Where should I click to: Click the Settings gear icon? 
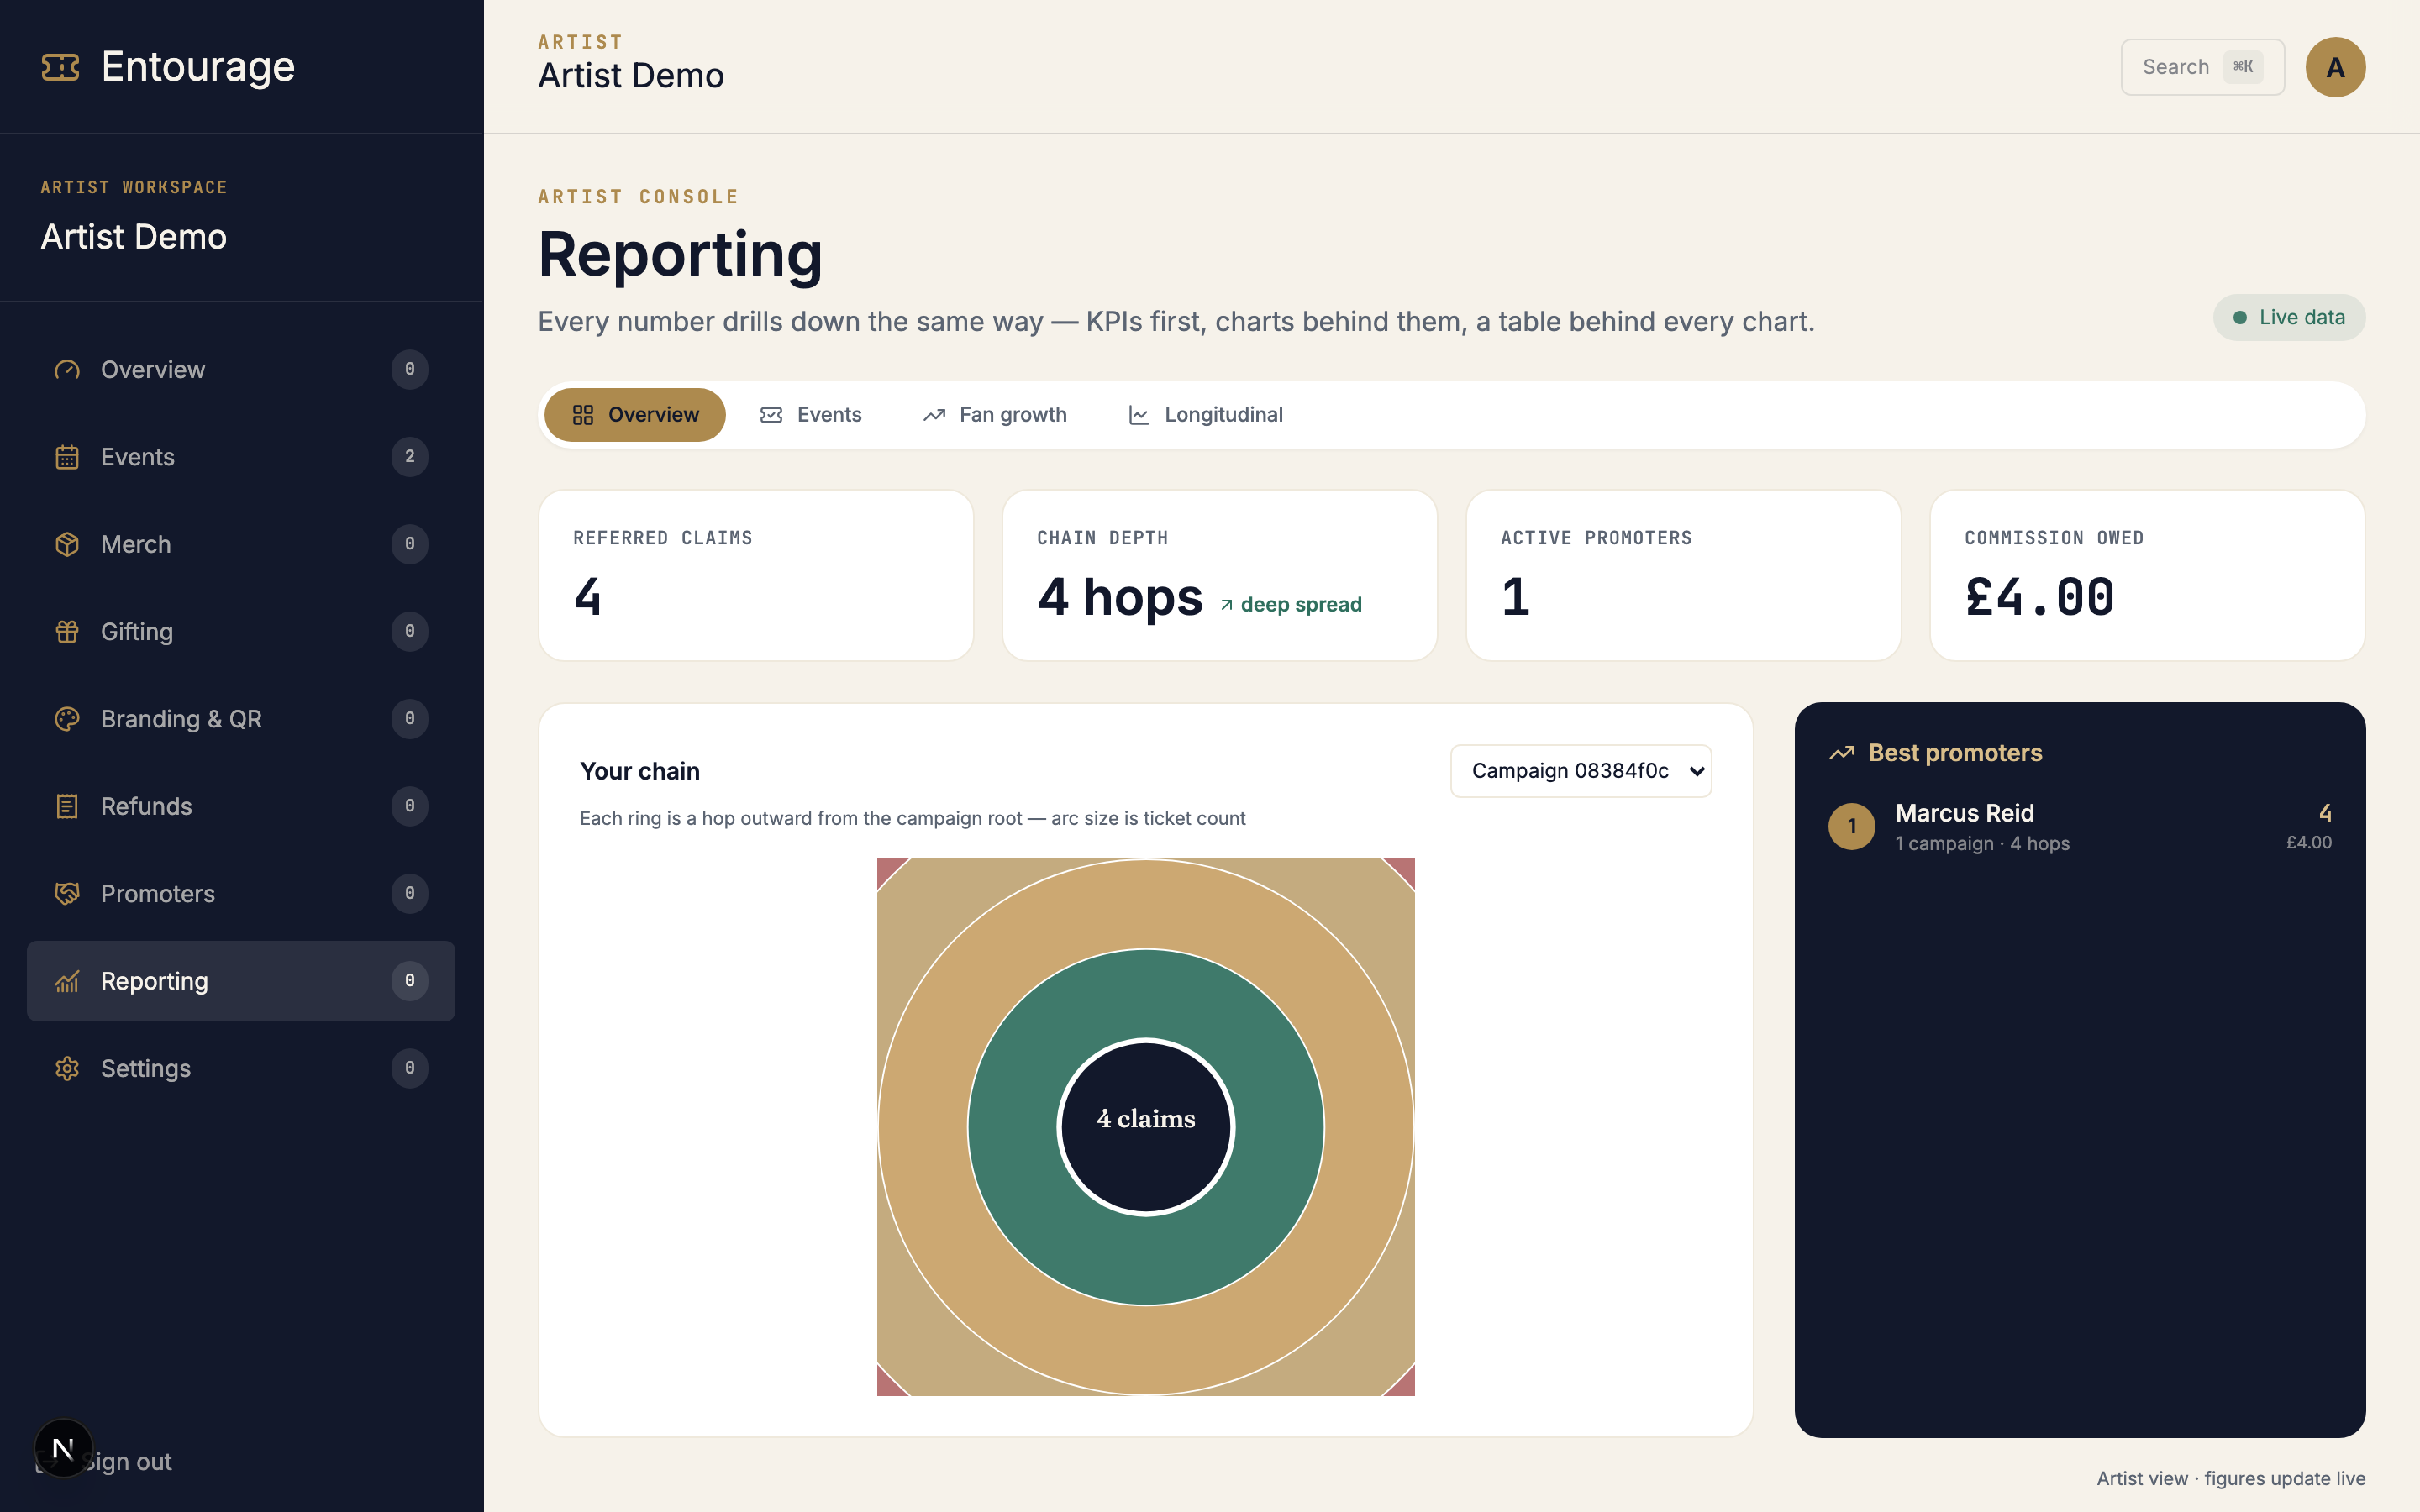(x=67, y=1068)
